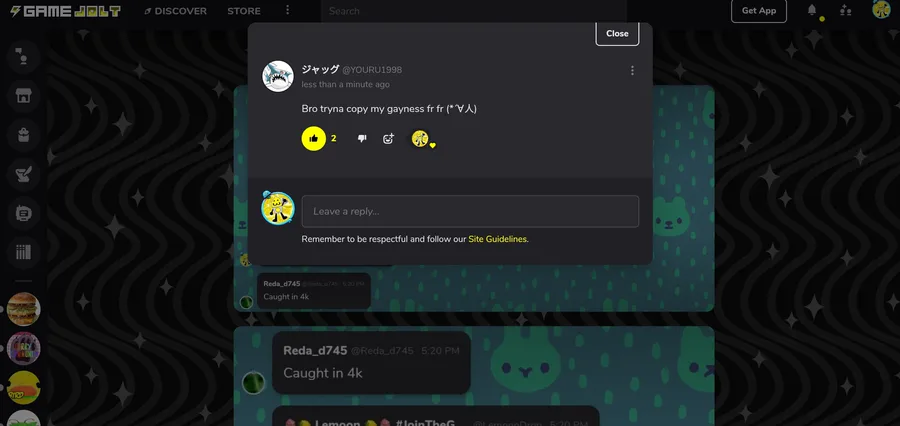Open the add reaction emoji picker
The image size is (900, 426).
point(389,138)
